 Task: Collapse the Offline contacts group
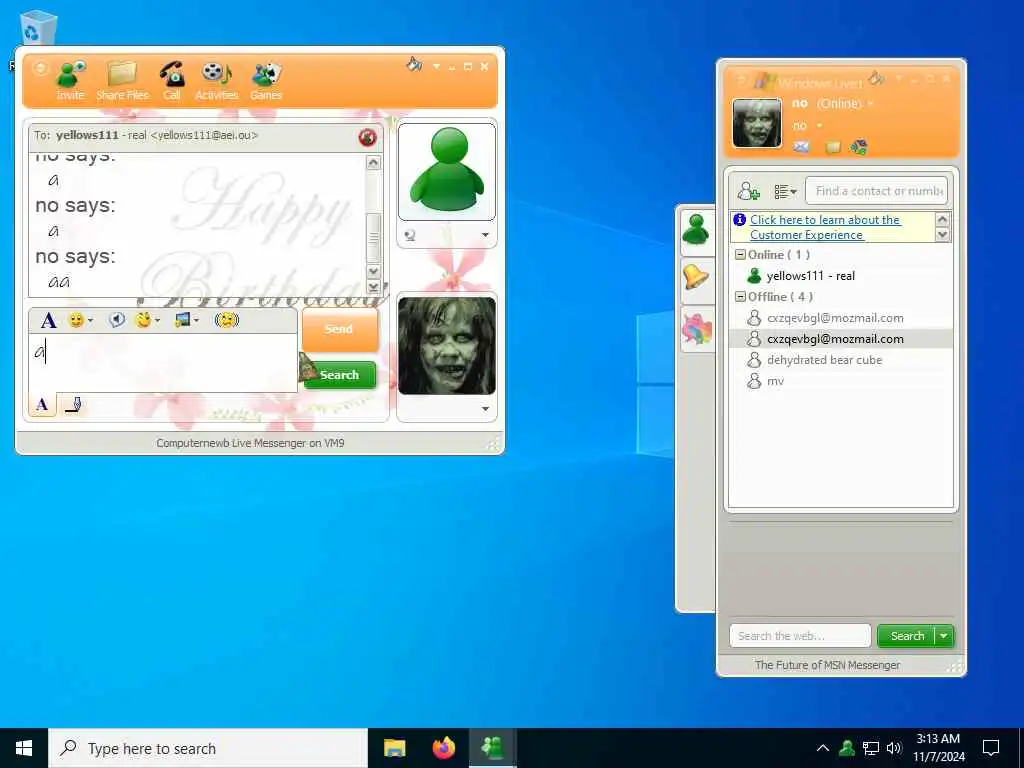coord(740,296)
